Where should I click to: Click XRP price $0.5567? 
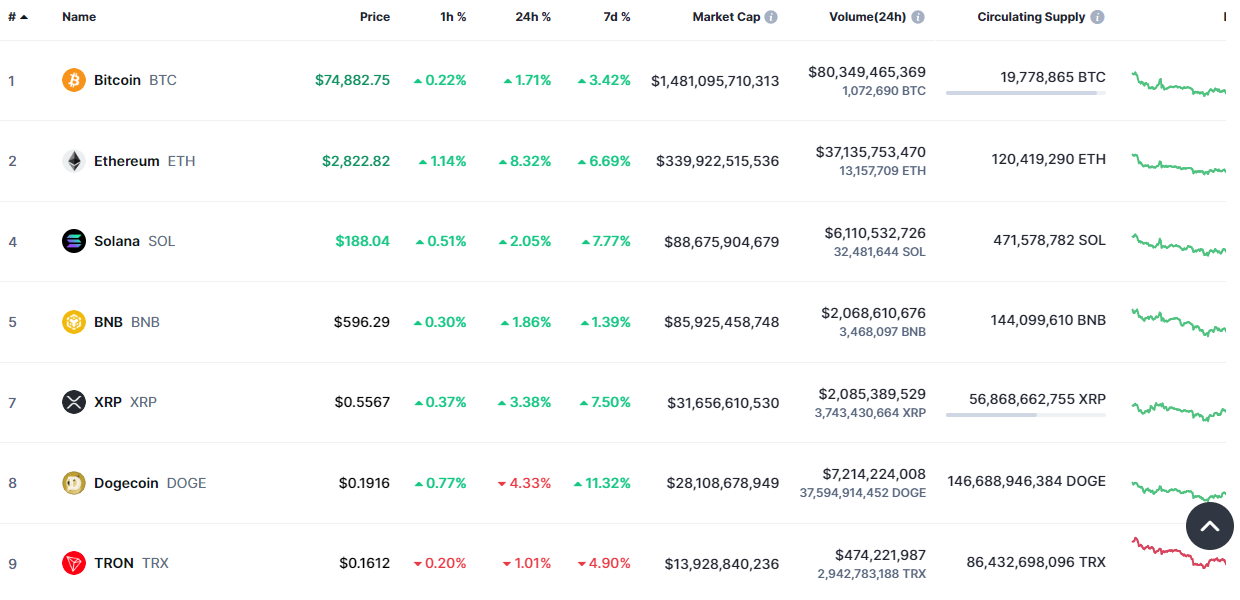tap(362, 402)
